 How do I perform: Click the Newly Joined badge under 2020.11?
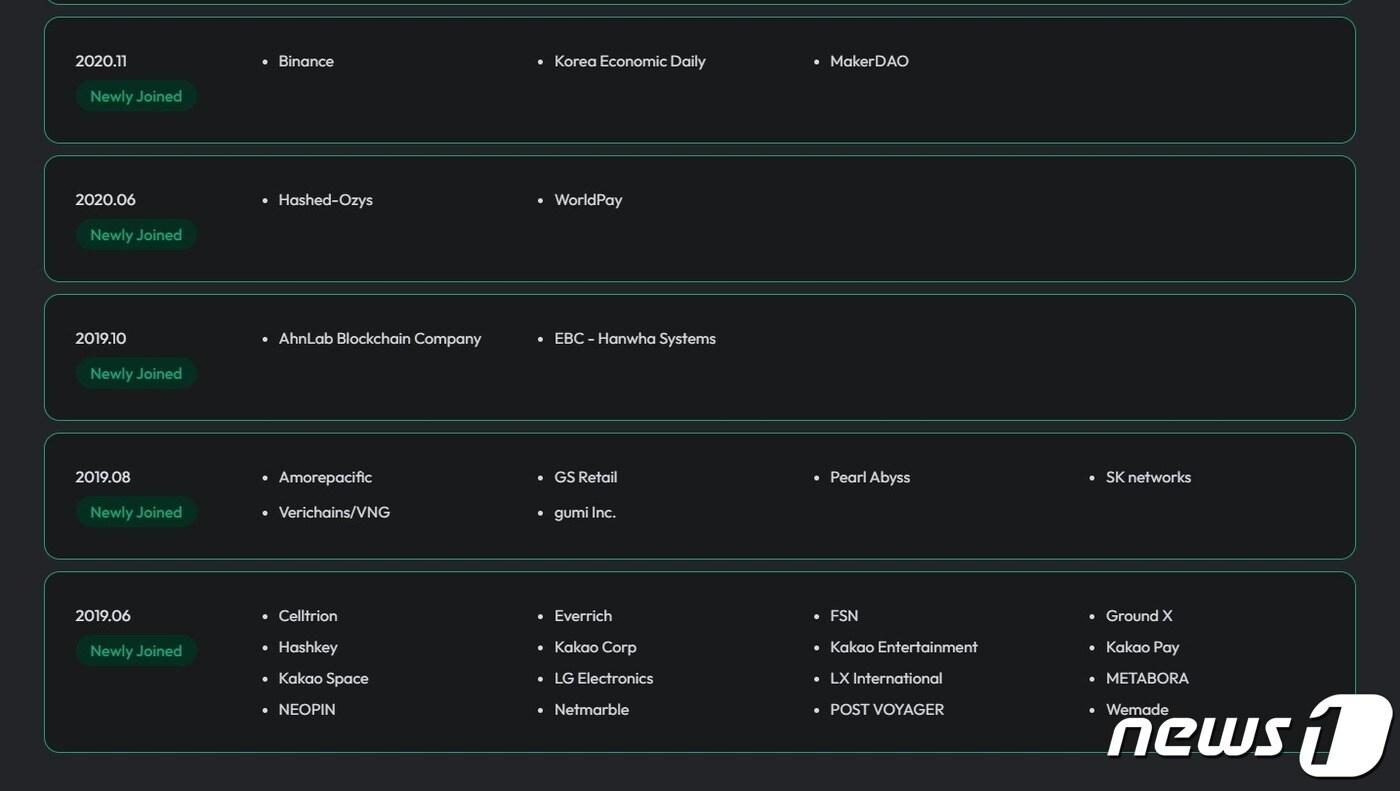(x=136, y=96)
